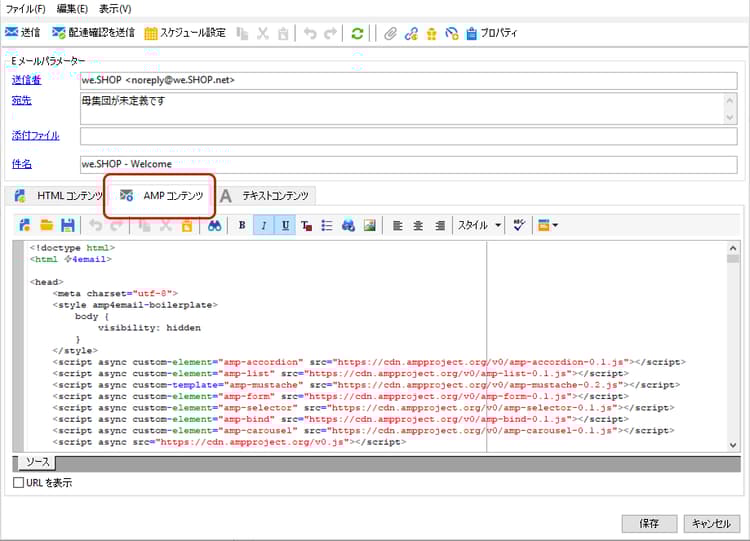Open スケジュール設定 scheduling
The height and width of the screenshot is (541, 750).
185,33
